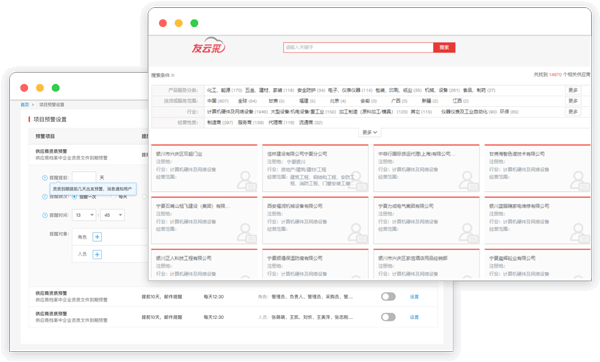Open supplier 西安福润机械设备有限公司 card title
Viewport: 600px width, 362px height.
pos(295,206)
